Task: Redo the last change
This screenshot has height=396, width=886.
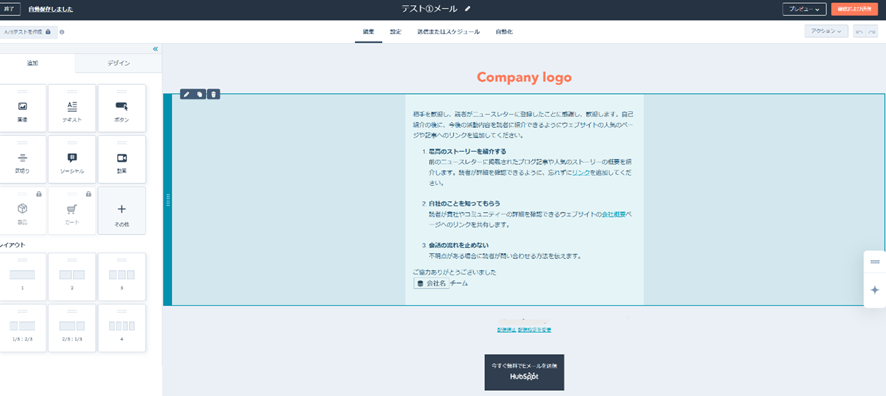Action: click(x=872, y=32)
